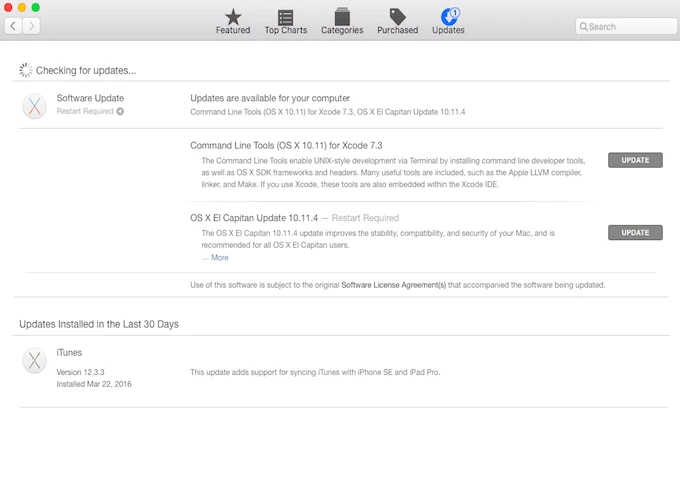
Task: Open the Categories tray icon
Action: click(342, 16)
